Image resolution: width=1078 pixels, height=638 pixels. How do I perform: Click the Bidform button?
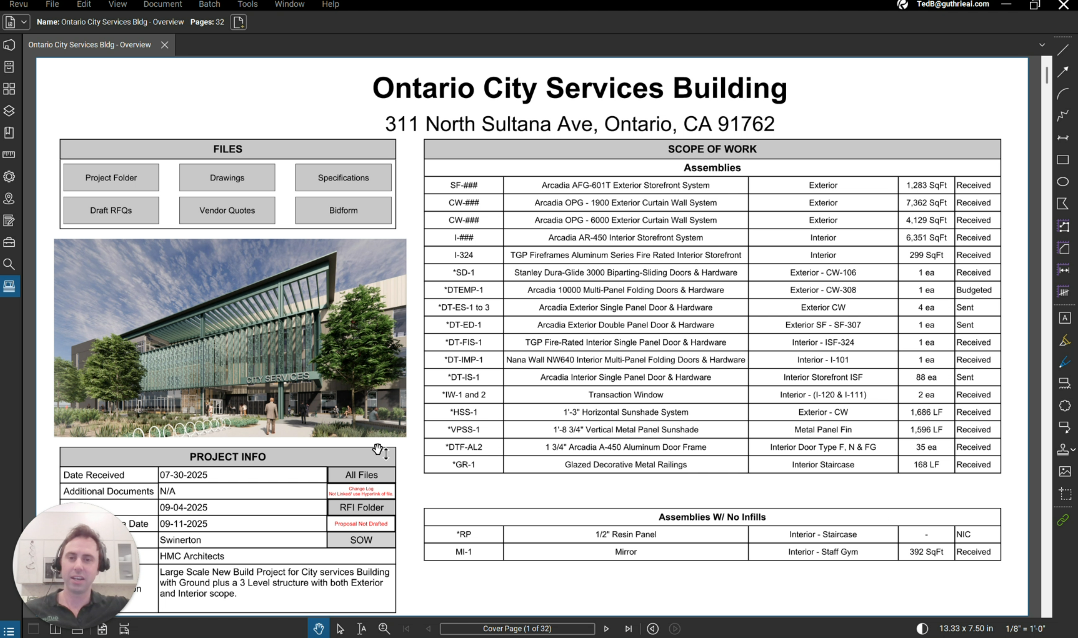point(343,210)
